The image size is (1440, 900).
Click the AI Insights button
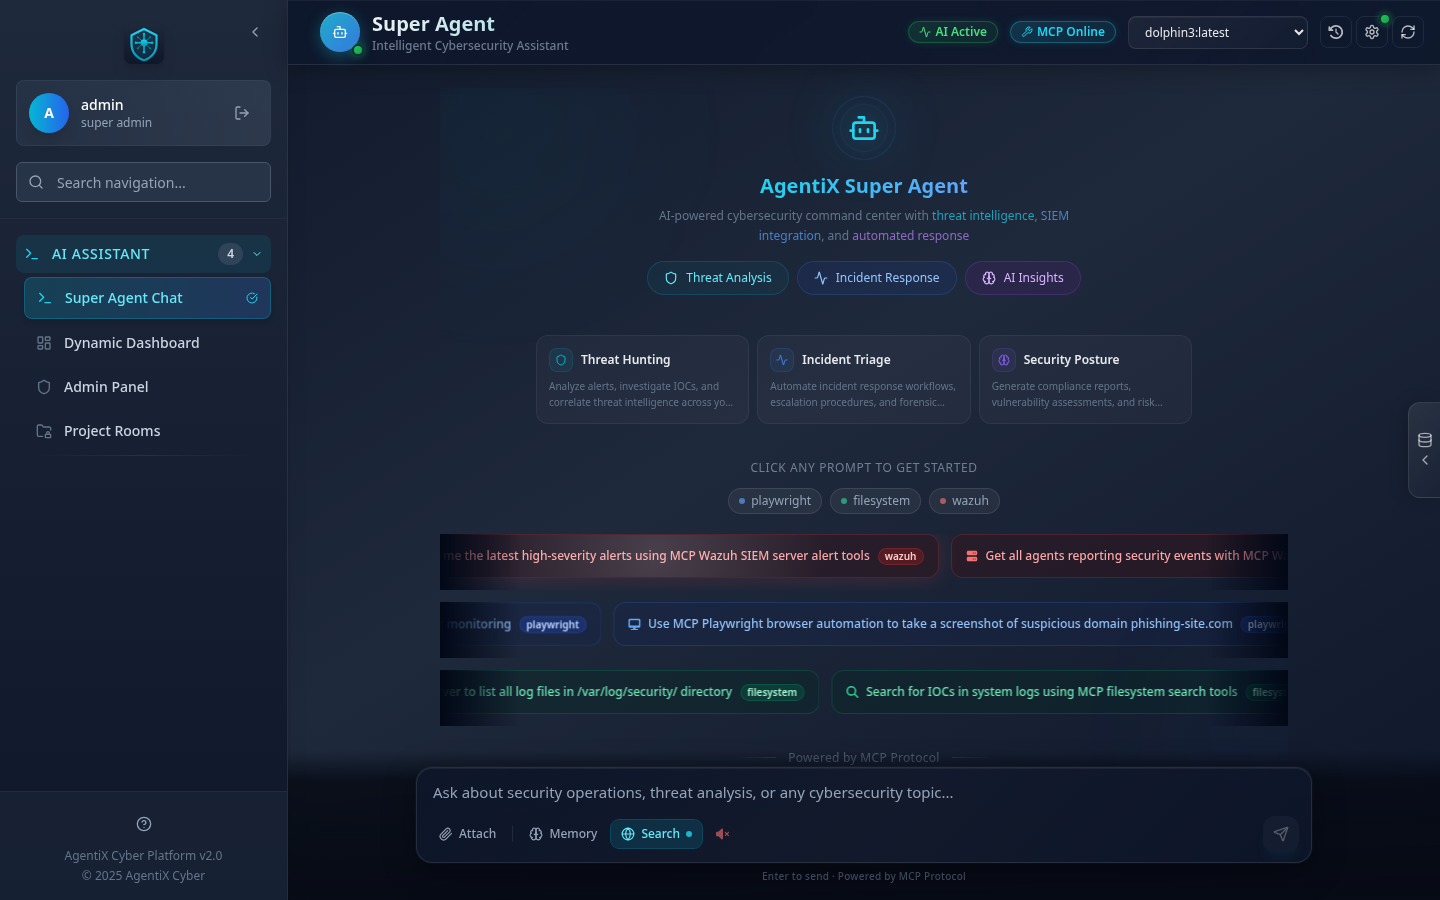point(1022,277)
